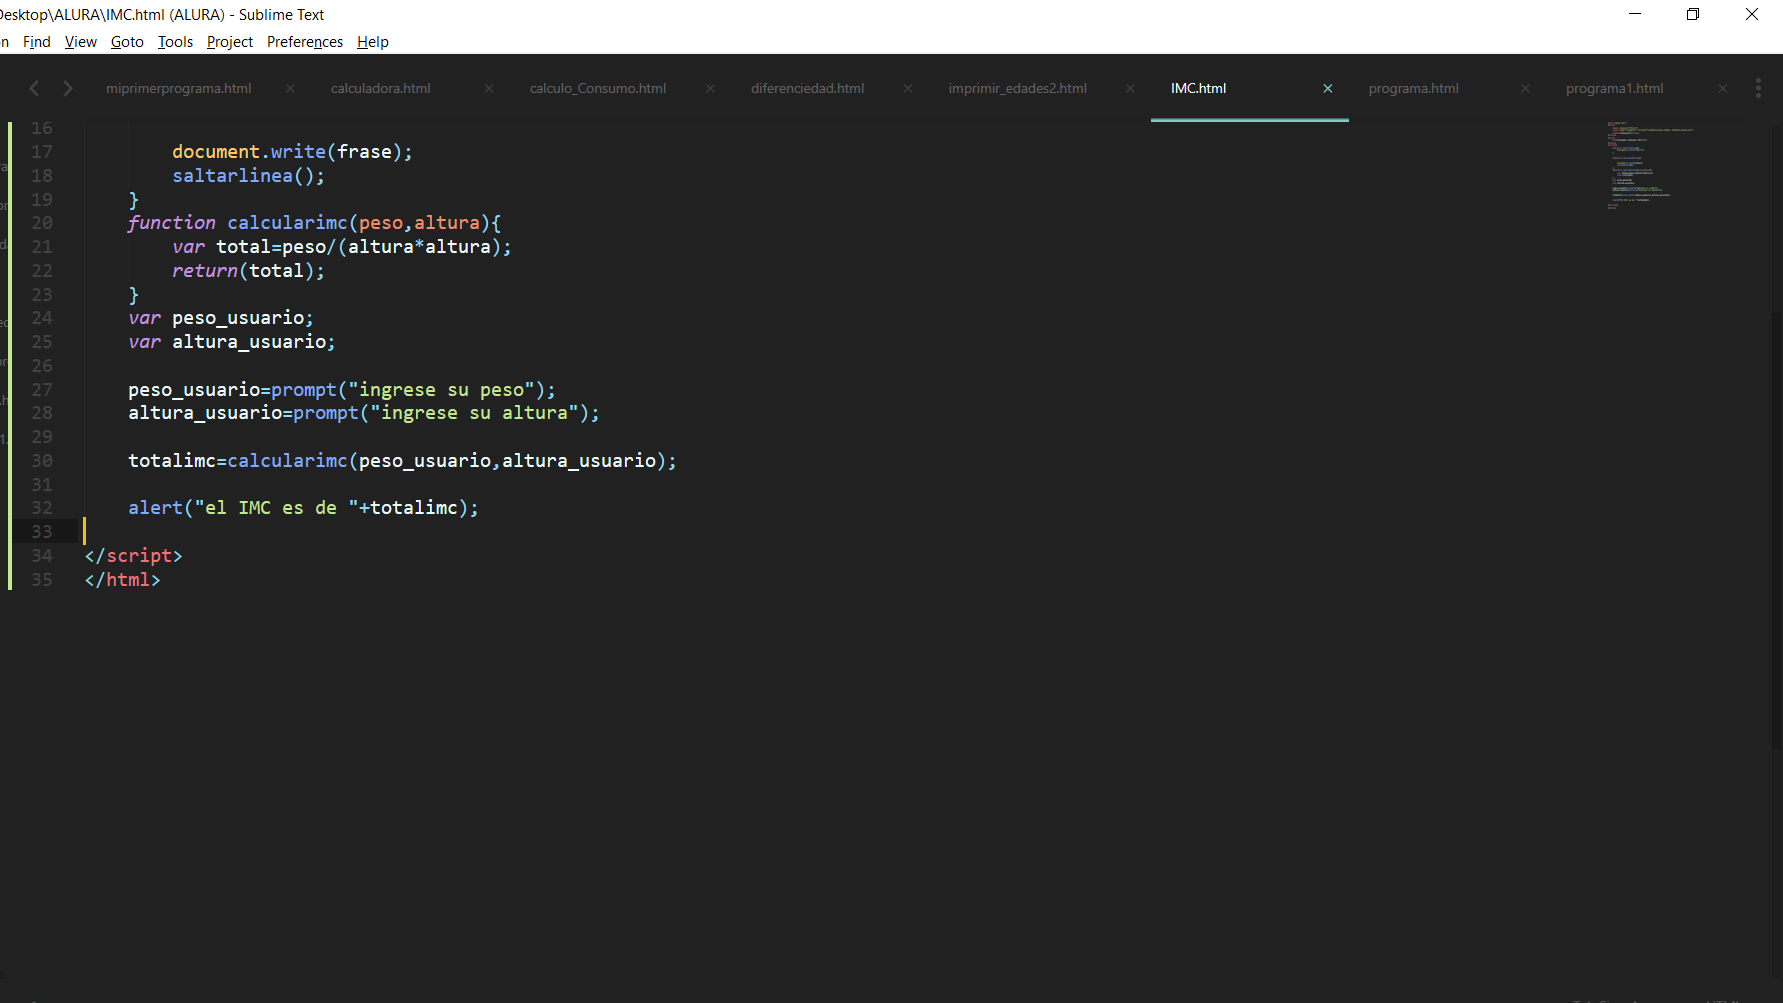This screenshot has height=1003, width=1783.
Task: Switch to diferenciedad.html tab
Action: [808, 88]
